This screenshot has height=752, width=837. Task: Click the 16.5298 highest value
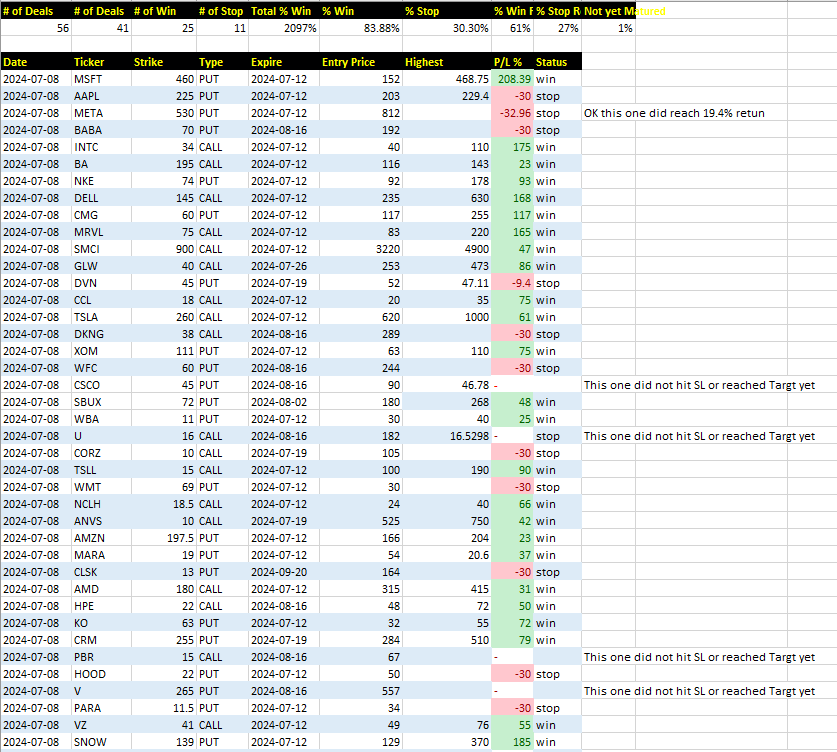(x=447, y=436)
